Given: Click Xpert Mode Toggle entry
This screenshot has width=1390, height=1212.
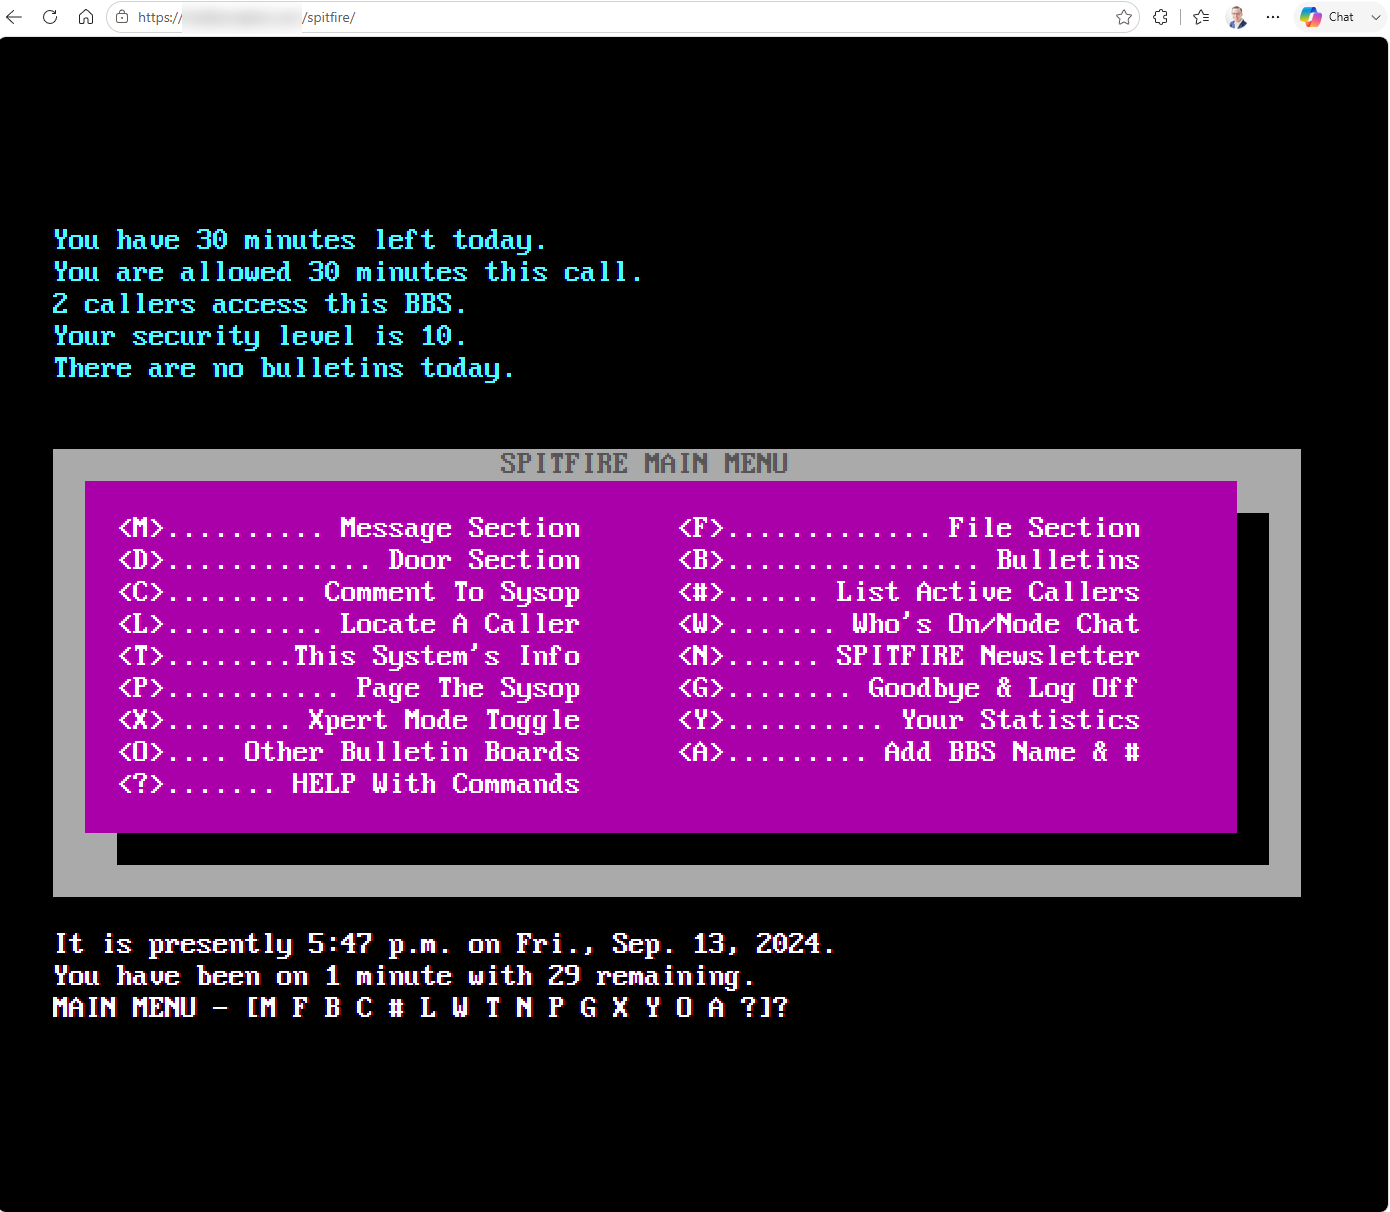Looking at the screenshot, I should click(x=349, y=720).
